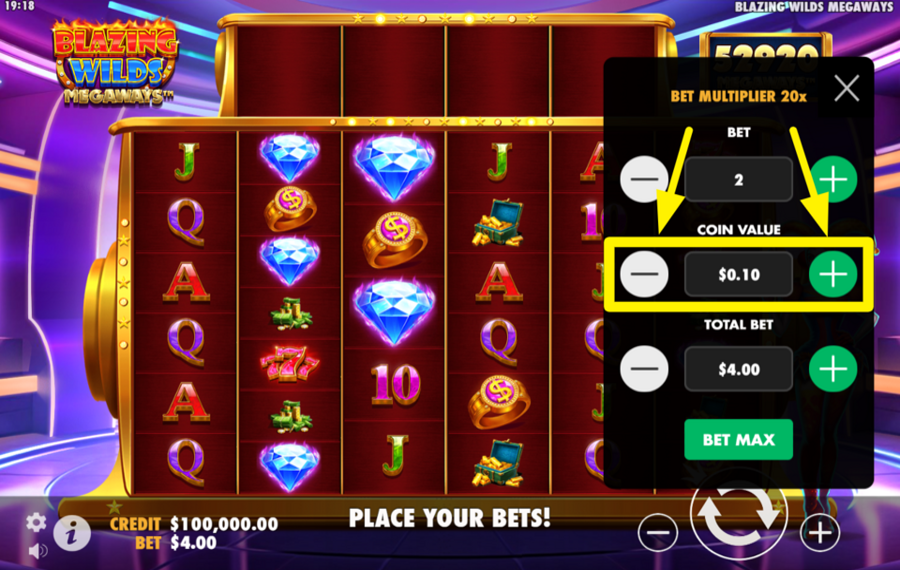Raise the coin value with plus
This screenshot has height=570, width=900.
(x=833, y=274)
